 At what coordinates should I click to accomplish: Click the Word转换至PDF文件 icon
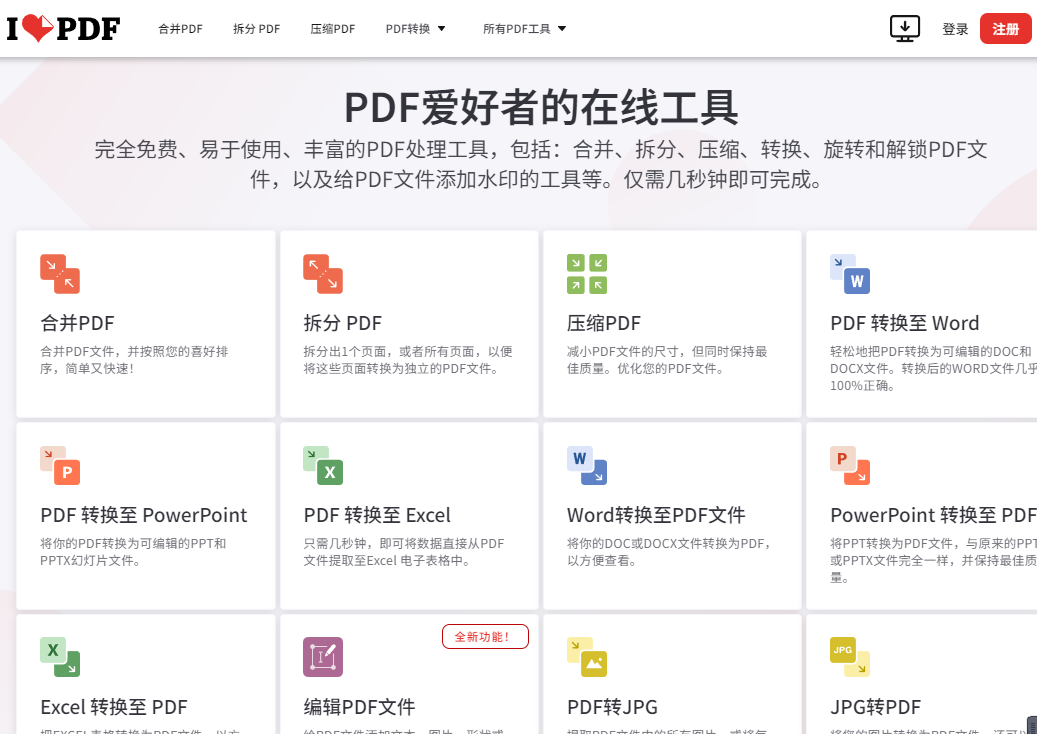coord(587,466)
